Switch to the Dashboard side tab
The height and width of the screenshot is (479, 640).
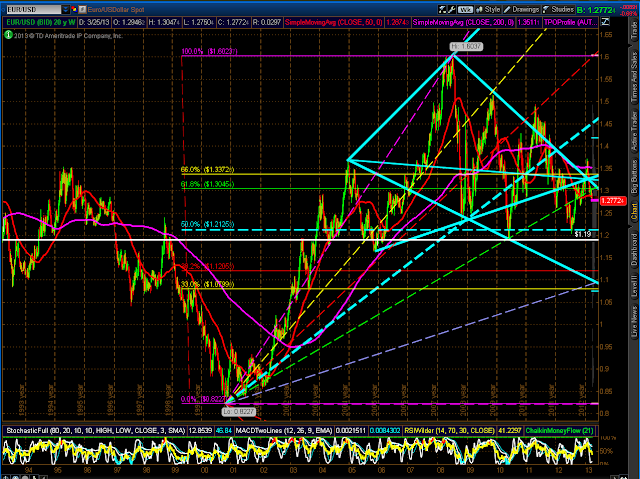(x=634, y=249)
